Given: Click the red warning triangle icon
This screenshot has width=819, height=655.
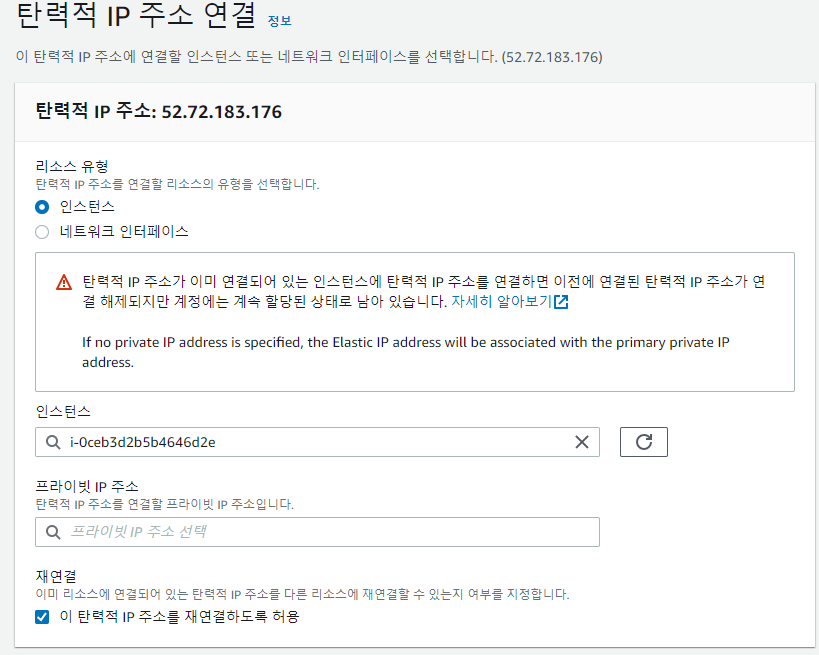Looking at the screenshot, I should (64, 282).
